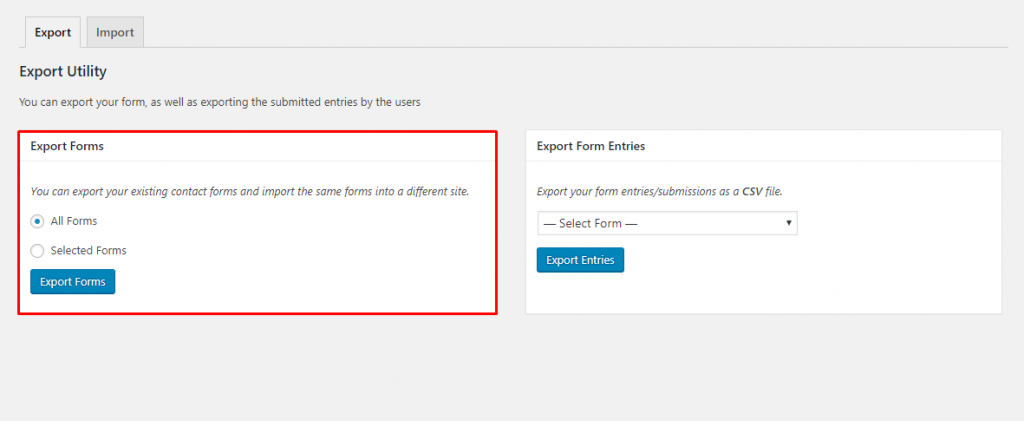Click the Export Utility heading
This screenshot has width=1024, height=421.
63,72
